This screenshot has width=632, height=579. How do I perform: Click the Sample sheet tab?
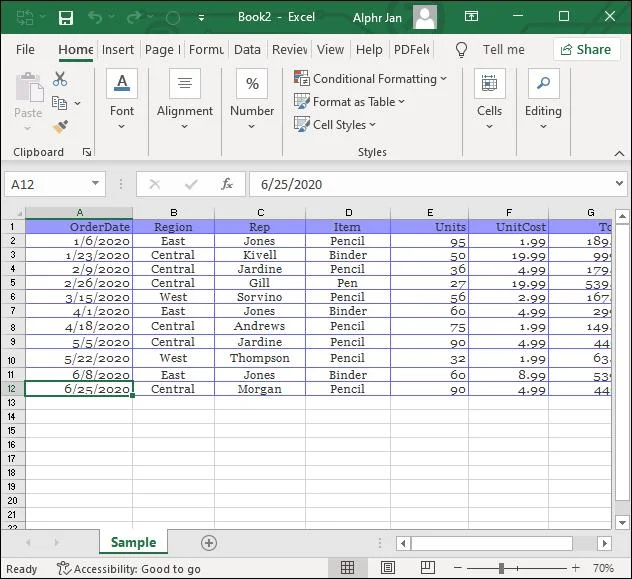coord(133,542)
